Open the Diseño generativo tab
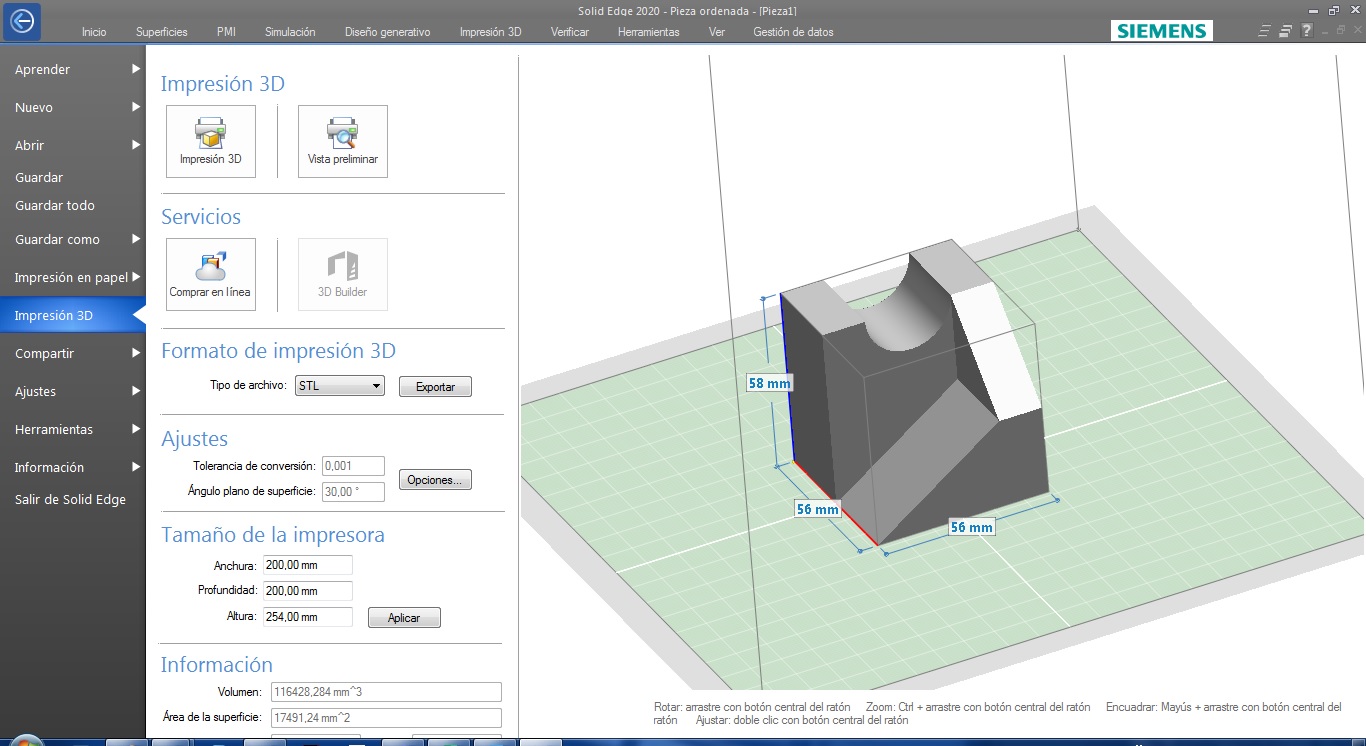 tap(386, 31)
